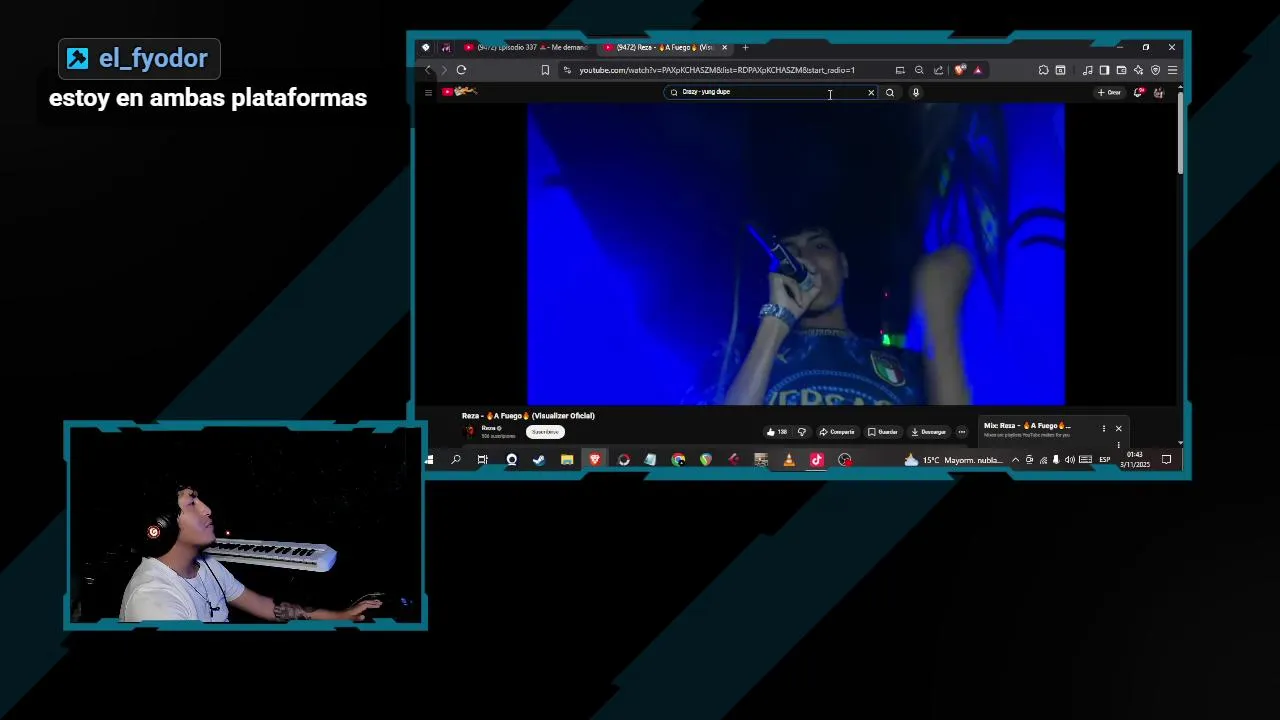This screenshot has width=1280, height=720.
Task: Close the Mix playlist panel
Action: (1118, 429)
